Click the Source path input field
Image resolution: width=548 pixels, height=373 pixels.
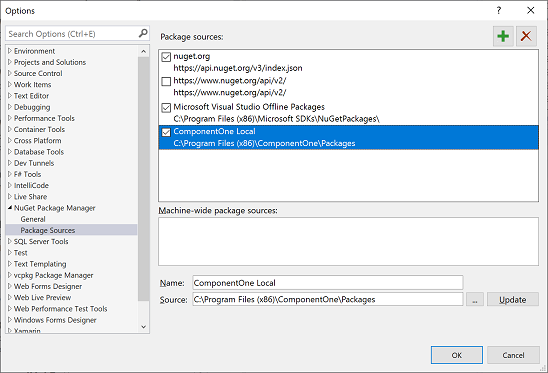[327, 300]
